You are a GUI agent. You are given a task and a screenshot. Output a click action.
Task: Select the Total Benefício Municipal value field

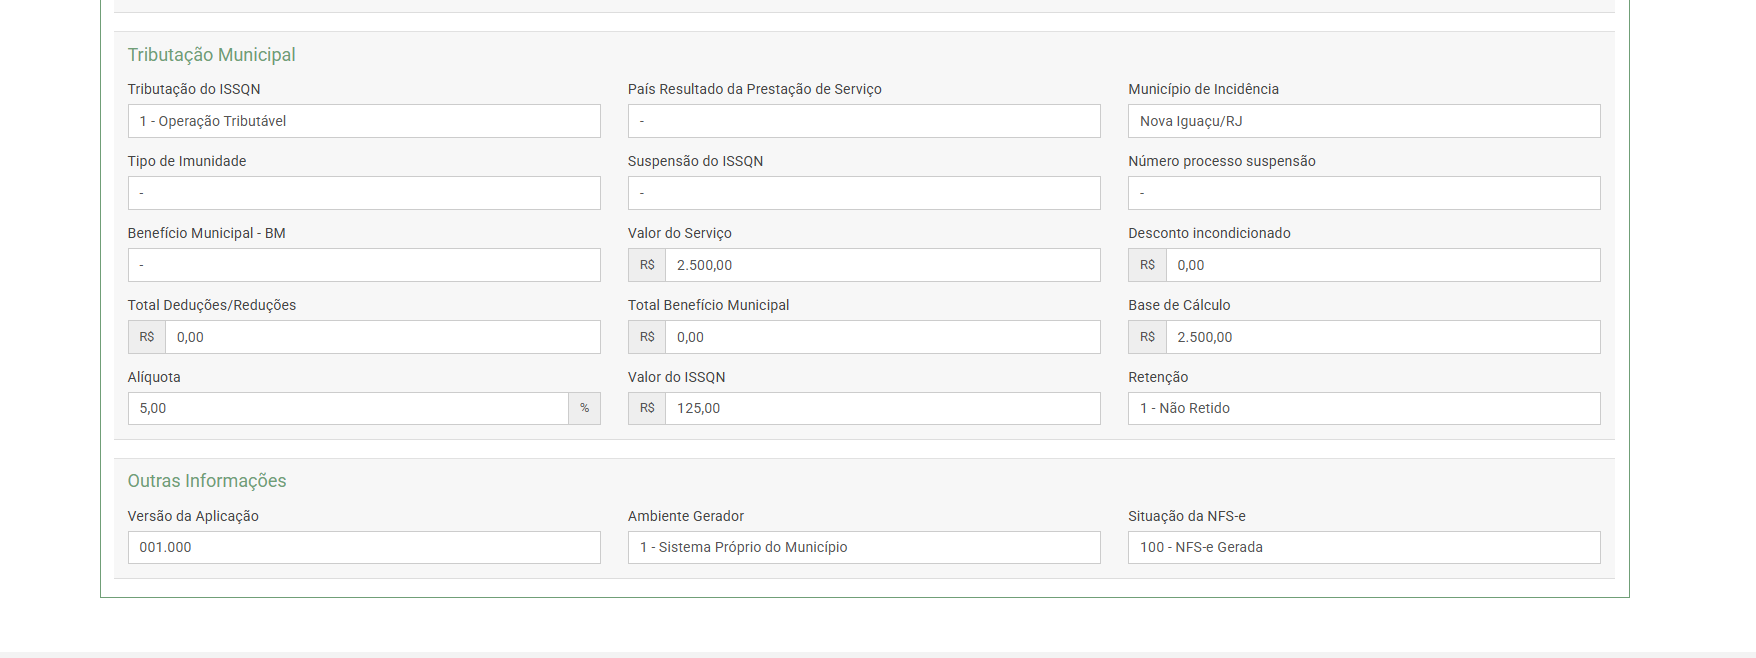point(882,337)
